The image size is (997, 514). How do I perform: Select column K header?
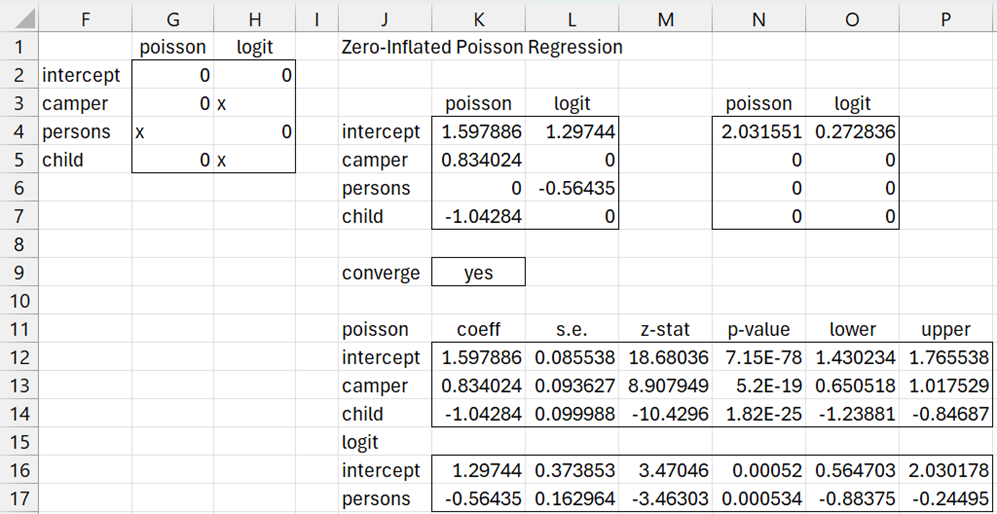[478, 17]
